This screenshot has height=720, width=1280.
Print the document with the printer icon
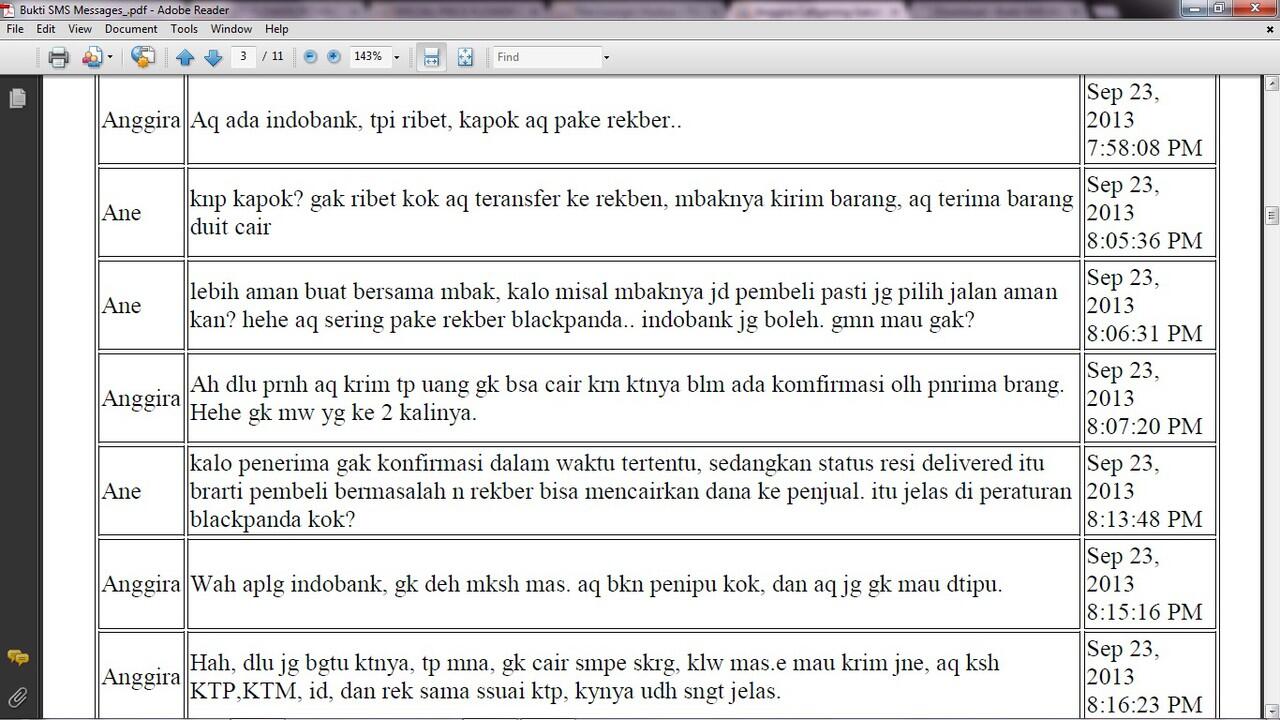tap(58, 57)
